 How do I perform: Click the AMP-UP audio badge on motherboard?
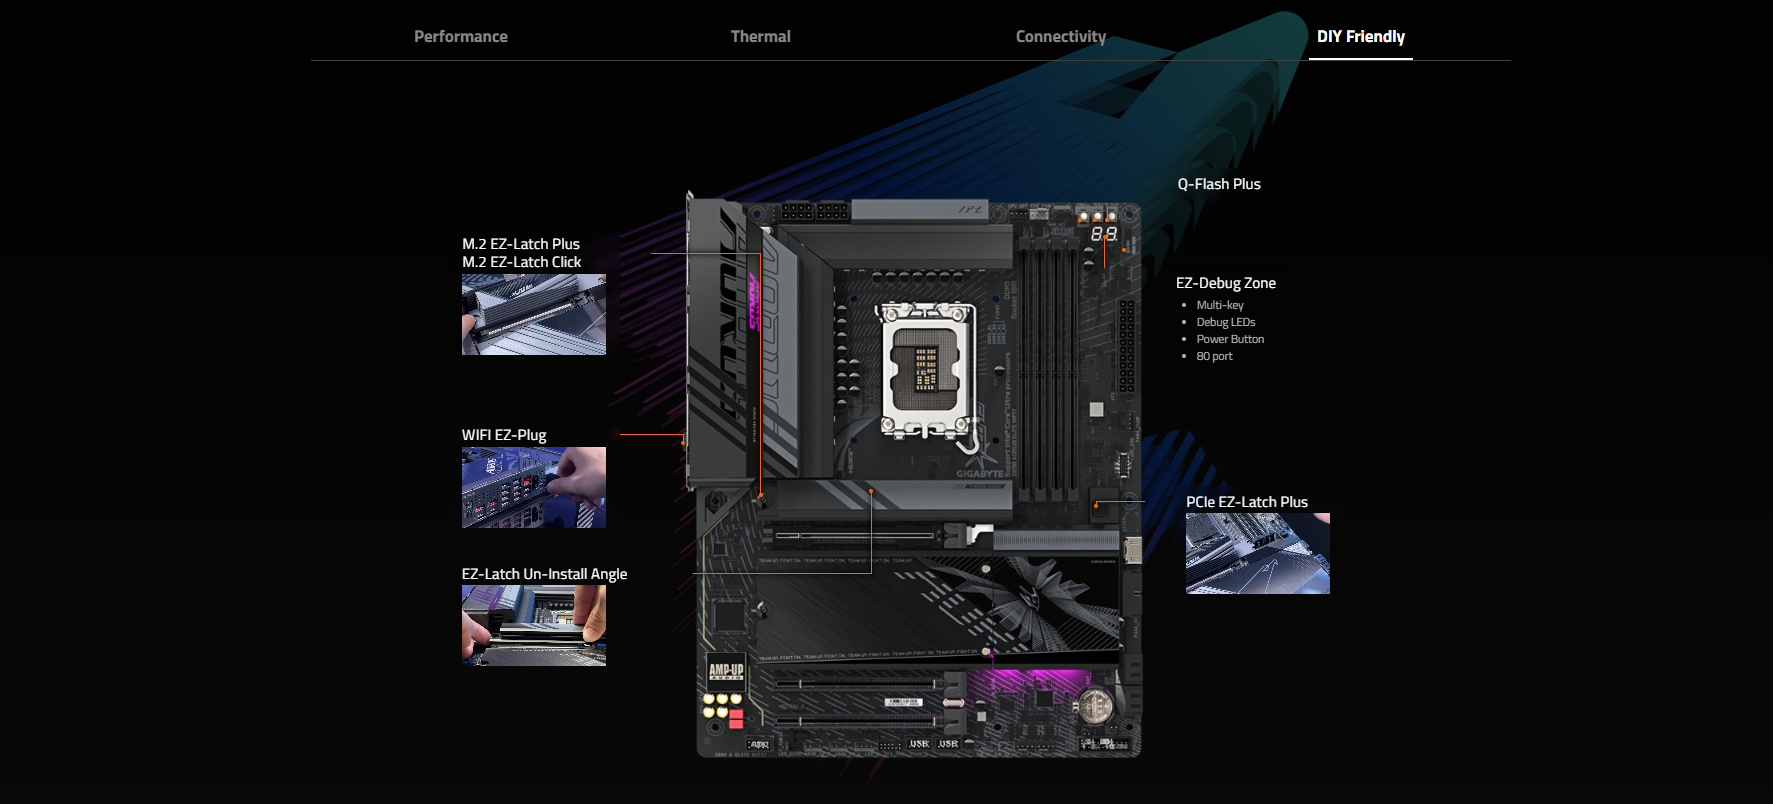tap(726, 671)
